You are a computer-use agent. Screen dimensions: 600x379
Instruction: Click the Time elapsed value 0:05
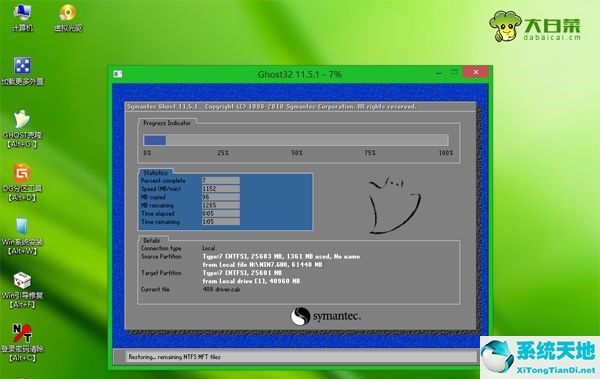[x=221, y=213]
